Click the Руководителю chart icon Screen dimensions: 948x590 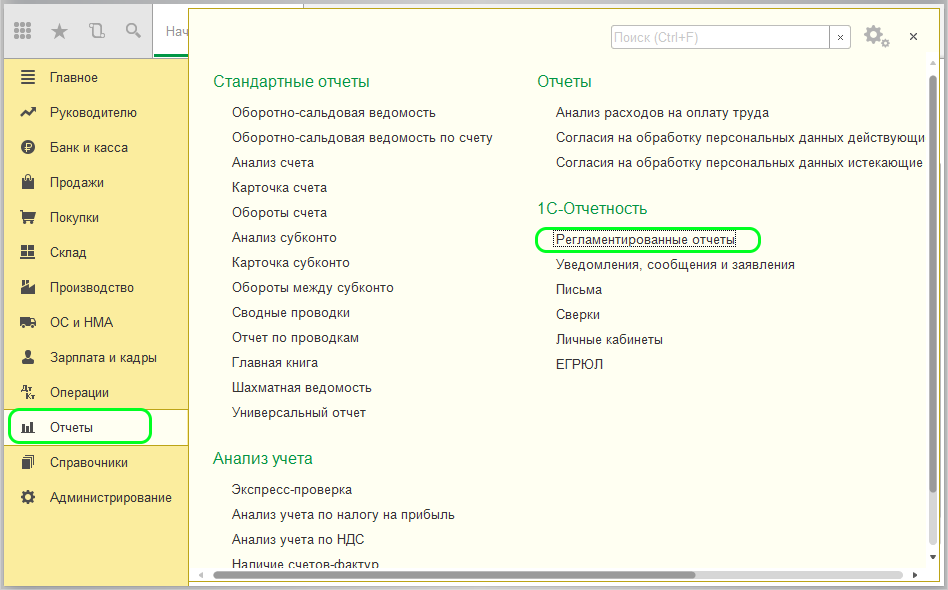[28, 112]
